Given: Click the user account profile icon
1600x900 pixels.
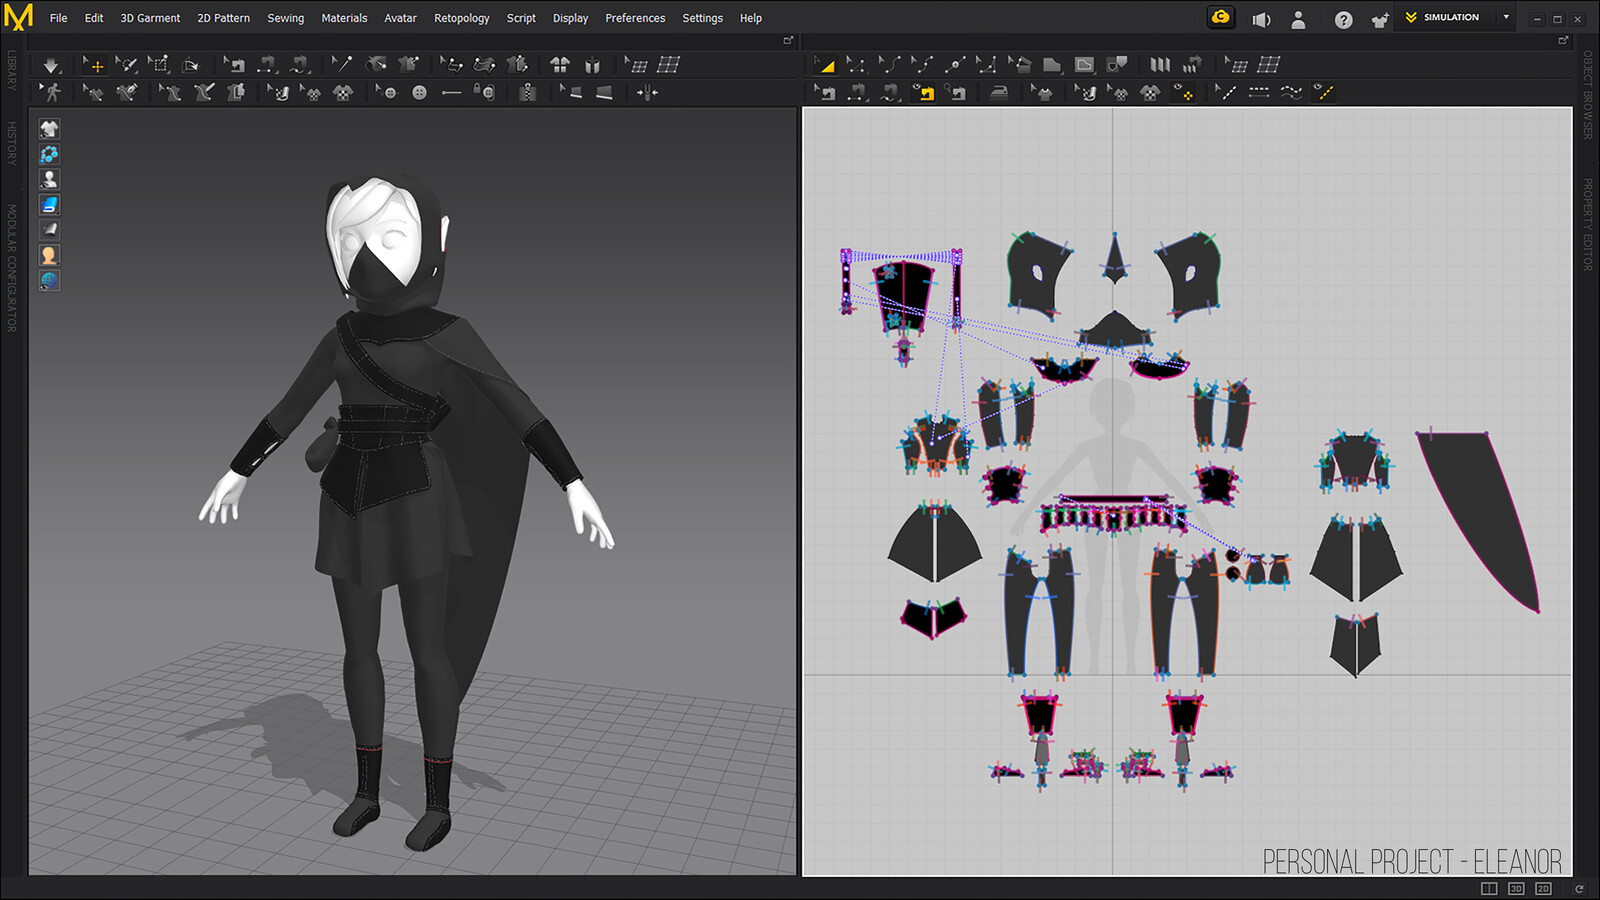Looking at the screenshot, I should point(1298,19).
